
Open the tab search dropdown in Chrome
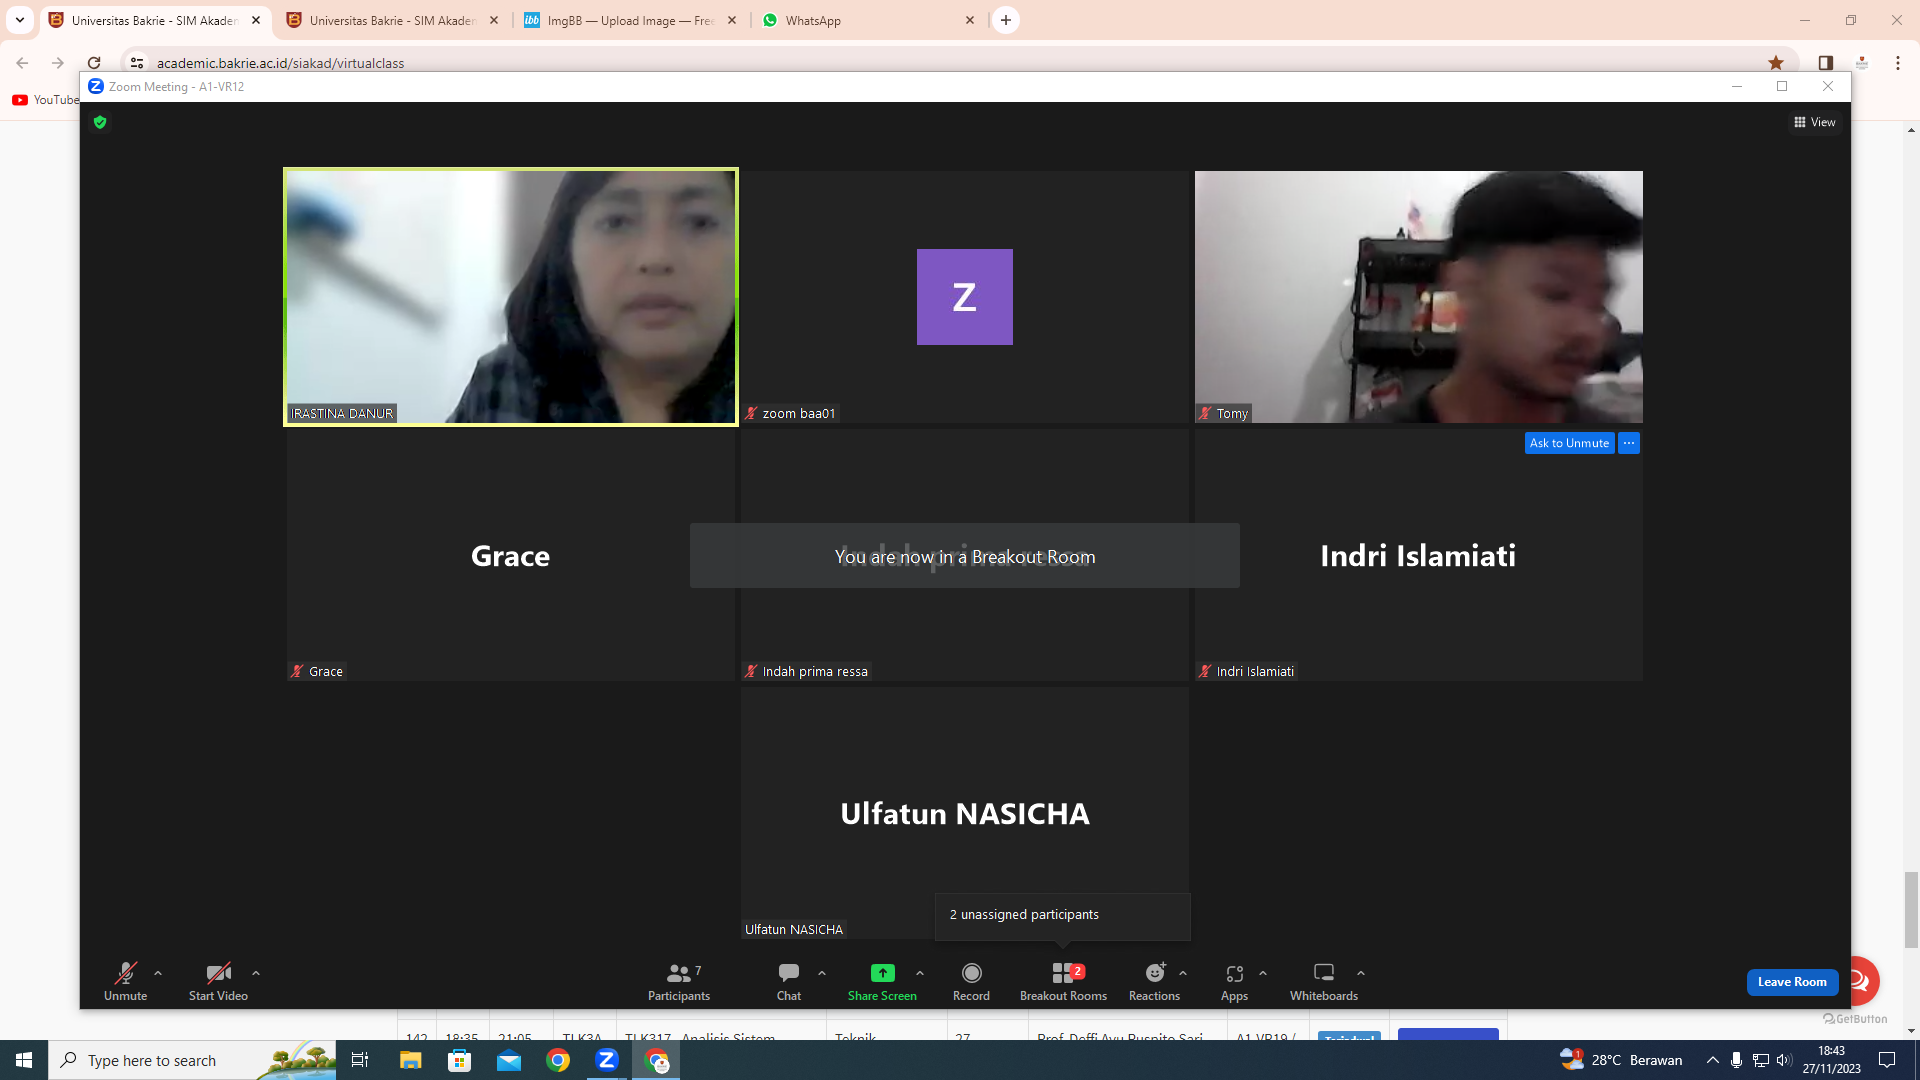pos(19,20)
